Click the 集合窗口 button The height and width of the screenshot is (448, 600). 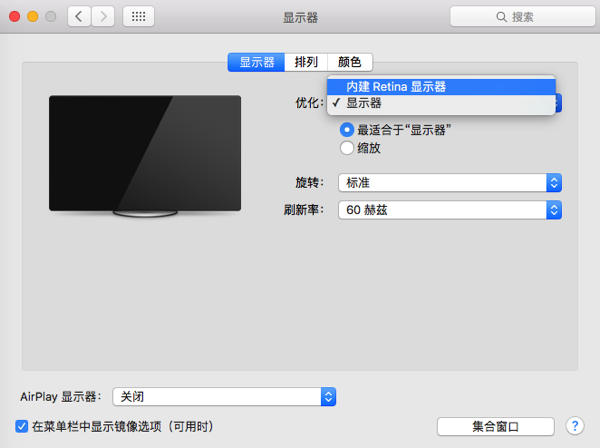(496, 426)
